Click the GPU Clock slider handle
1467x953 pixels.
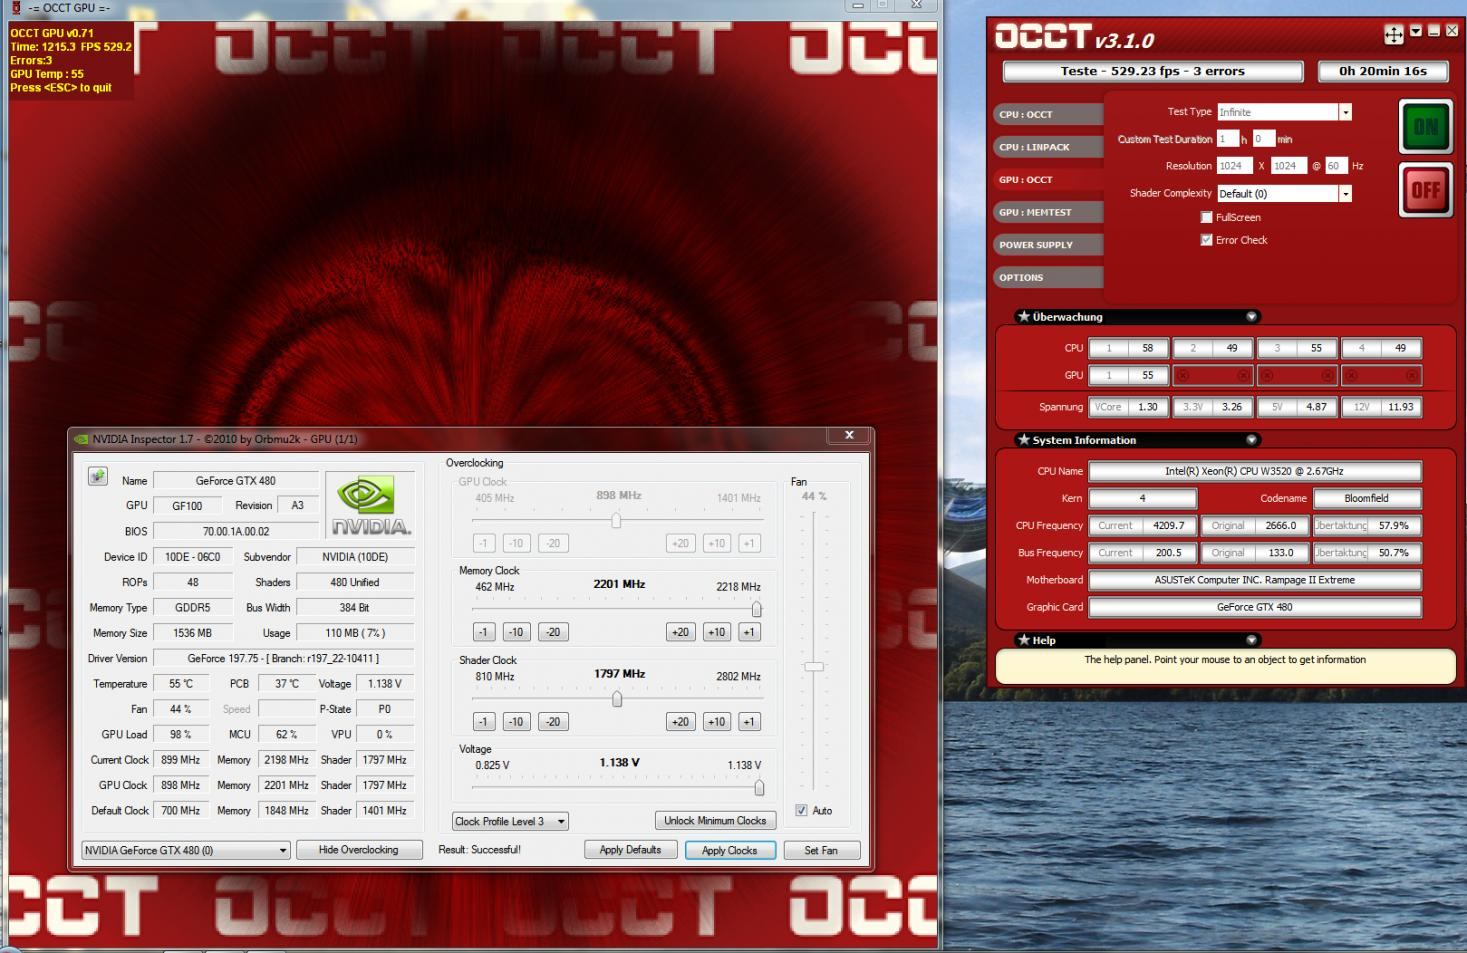616,520
